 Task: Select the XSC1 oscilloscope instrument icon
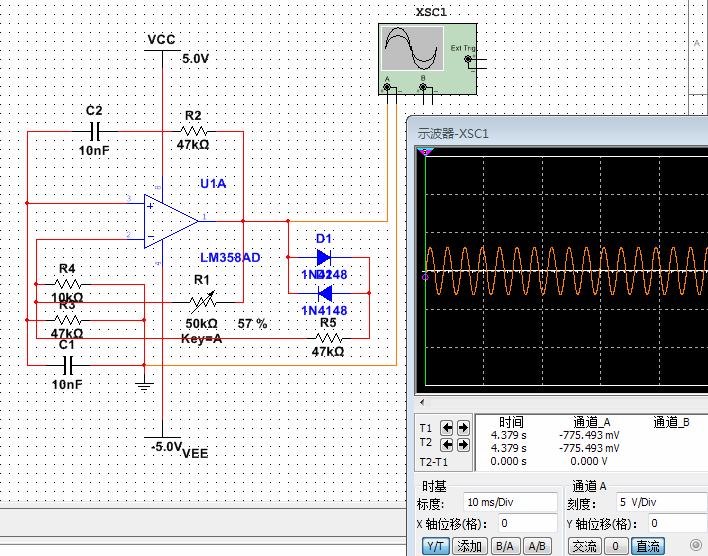(427, 59)
